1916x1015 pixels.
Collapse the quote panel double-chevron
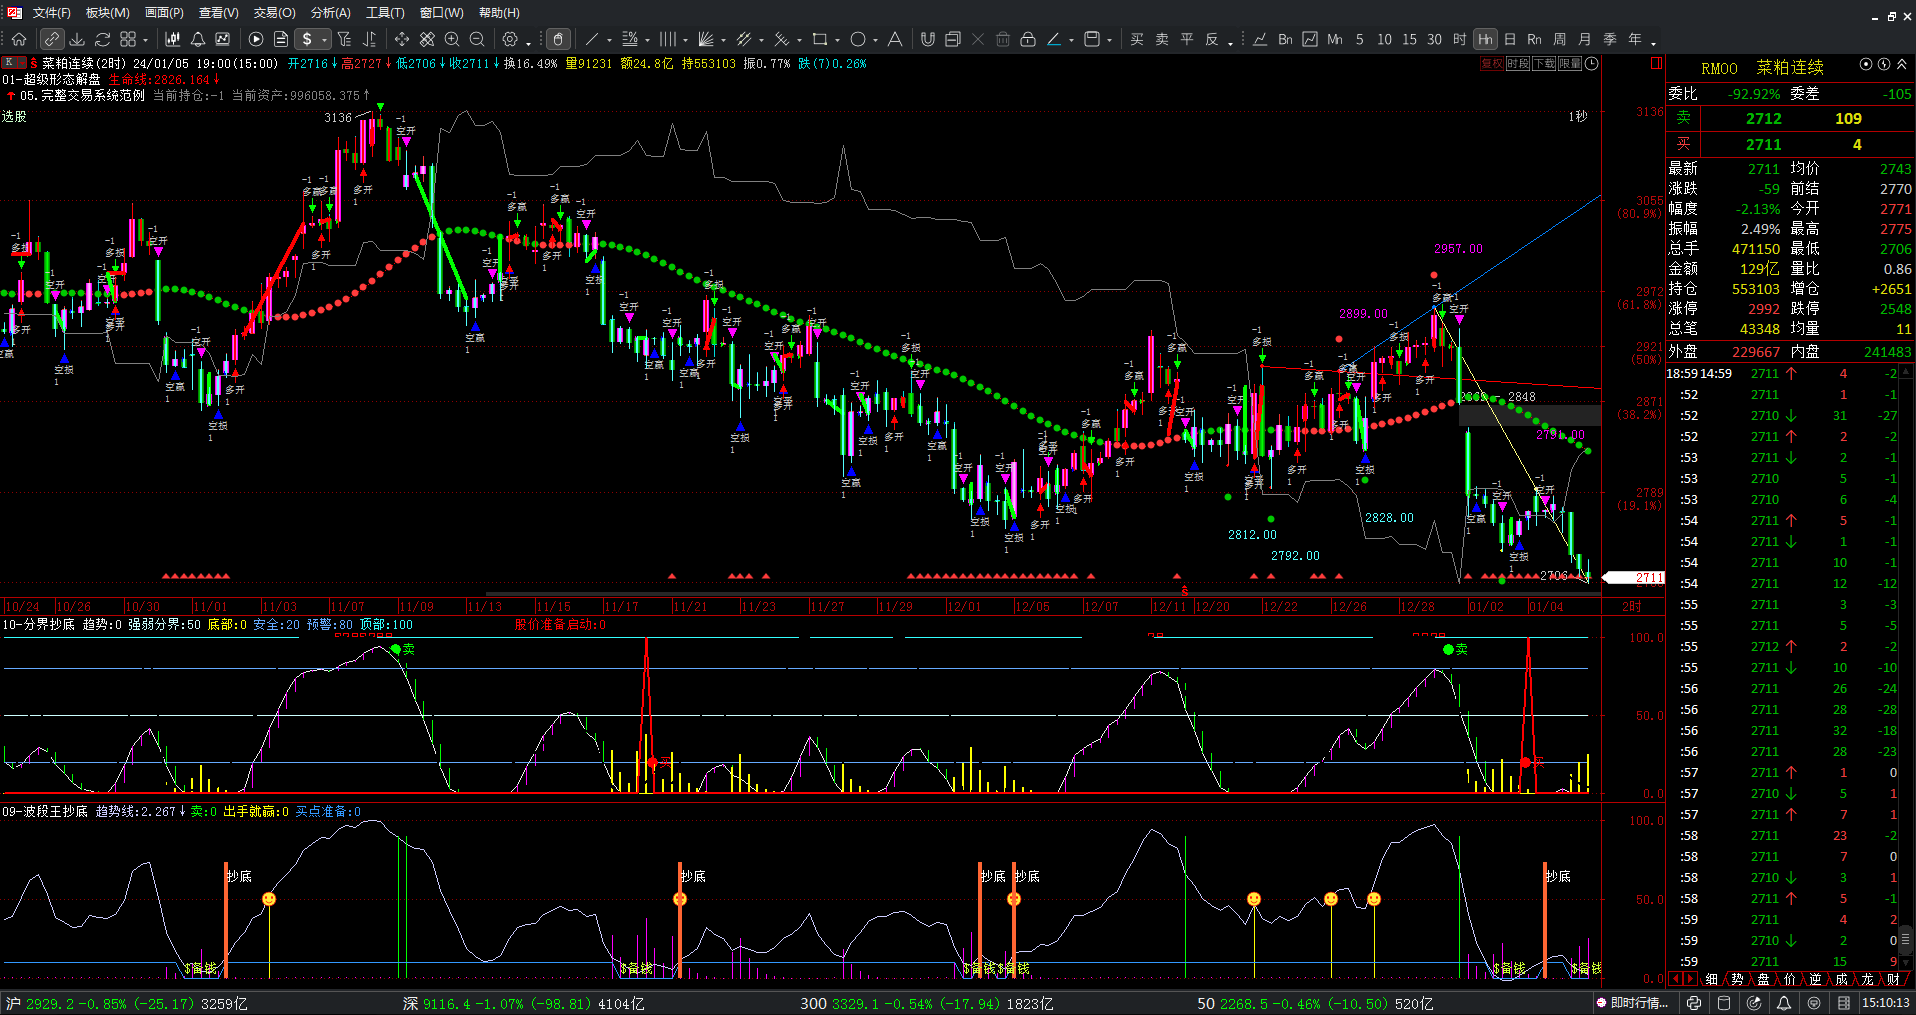point(1902,64)
